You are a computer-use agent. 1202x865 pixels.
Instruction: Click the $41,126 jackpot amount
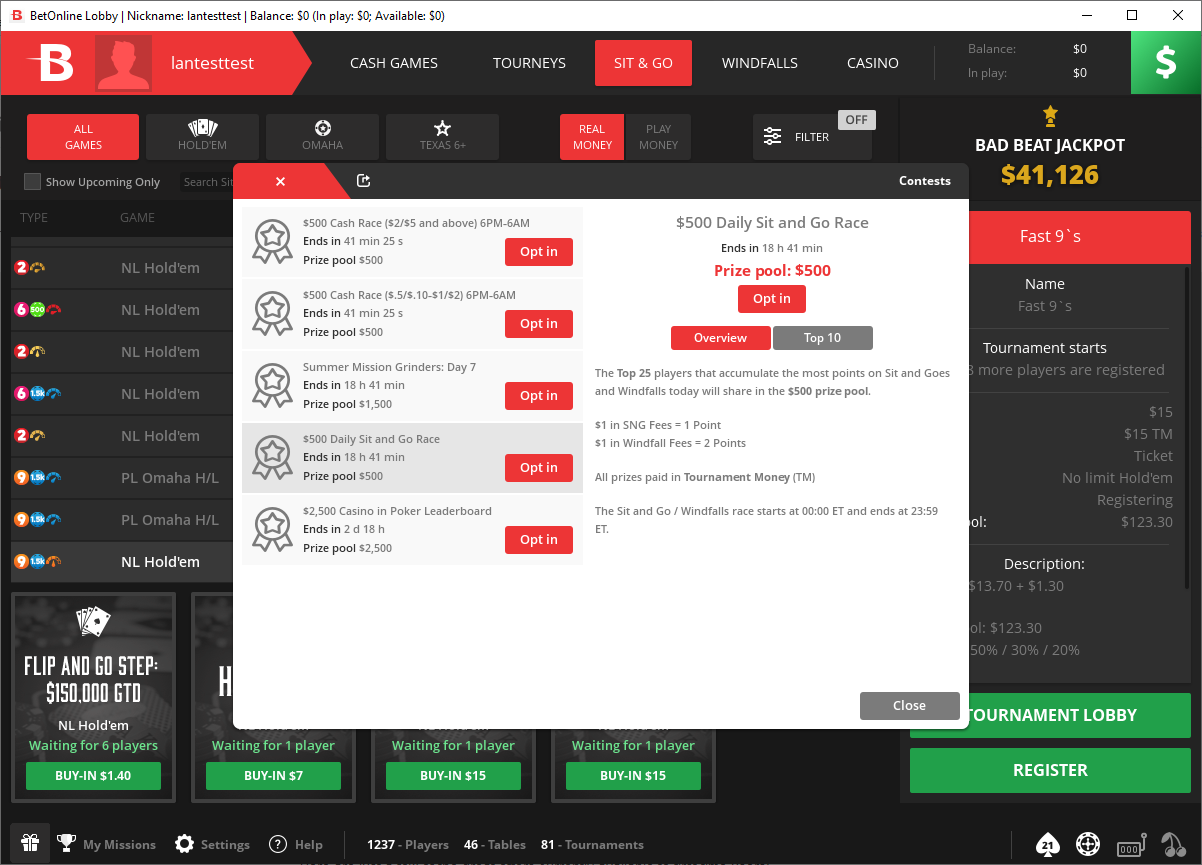(1050, 175)
